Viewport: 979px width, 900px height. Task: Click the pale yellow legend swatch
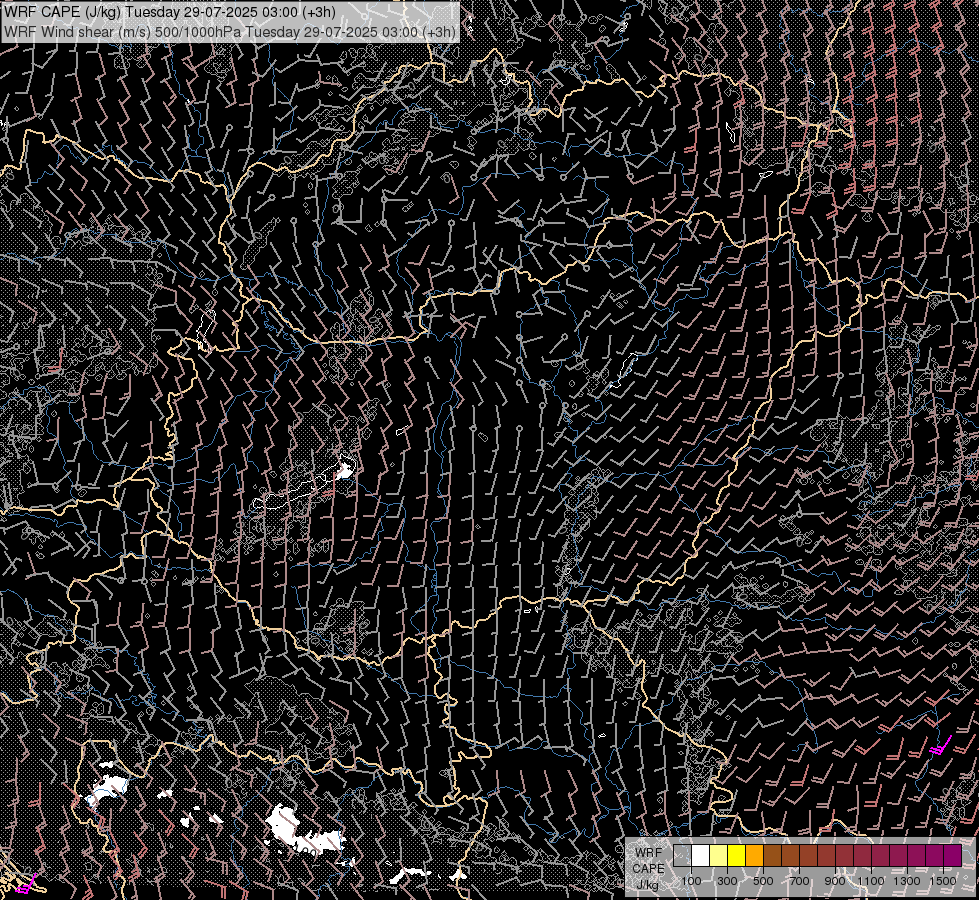(x=719, y=856)
